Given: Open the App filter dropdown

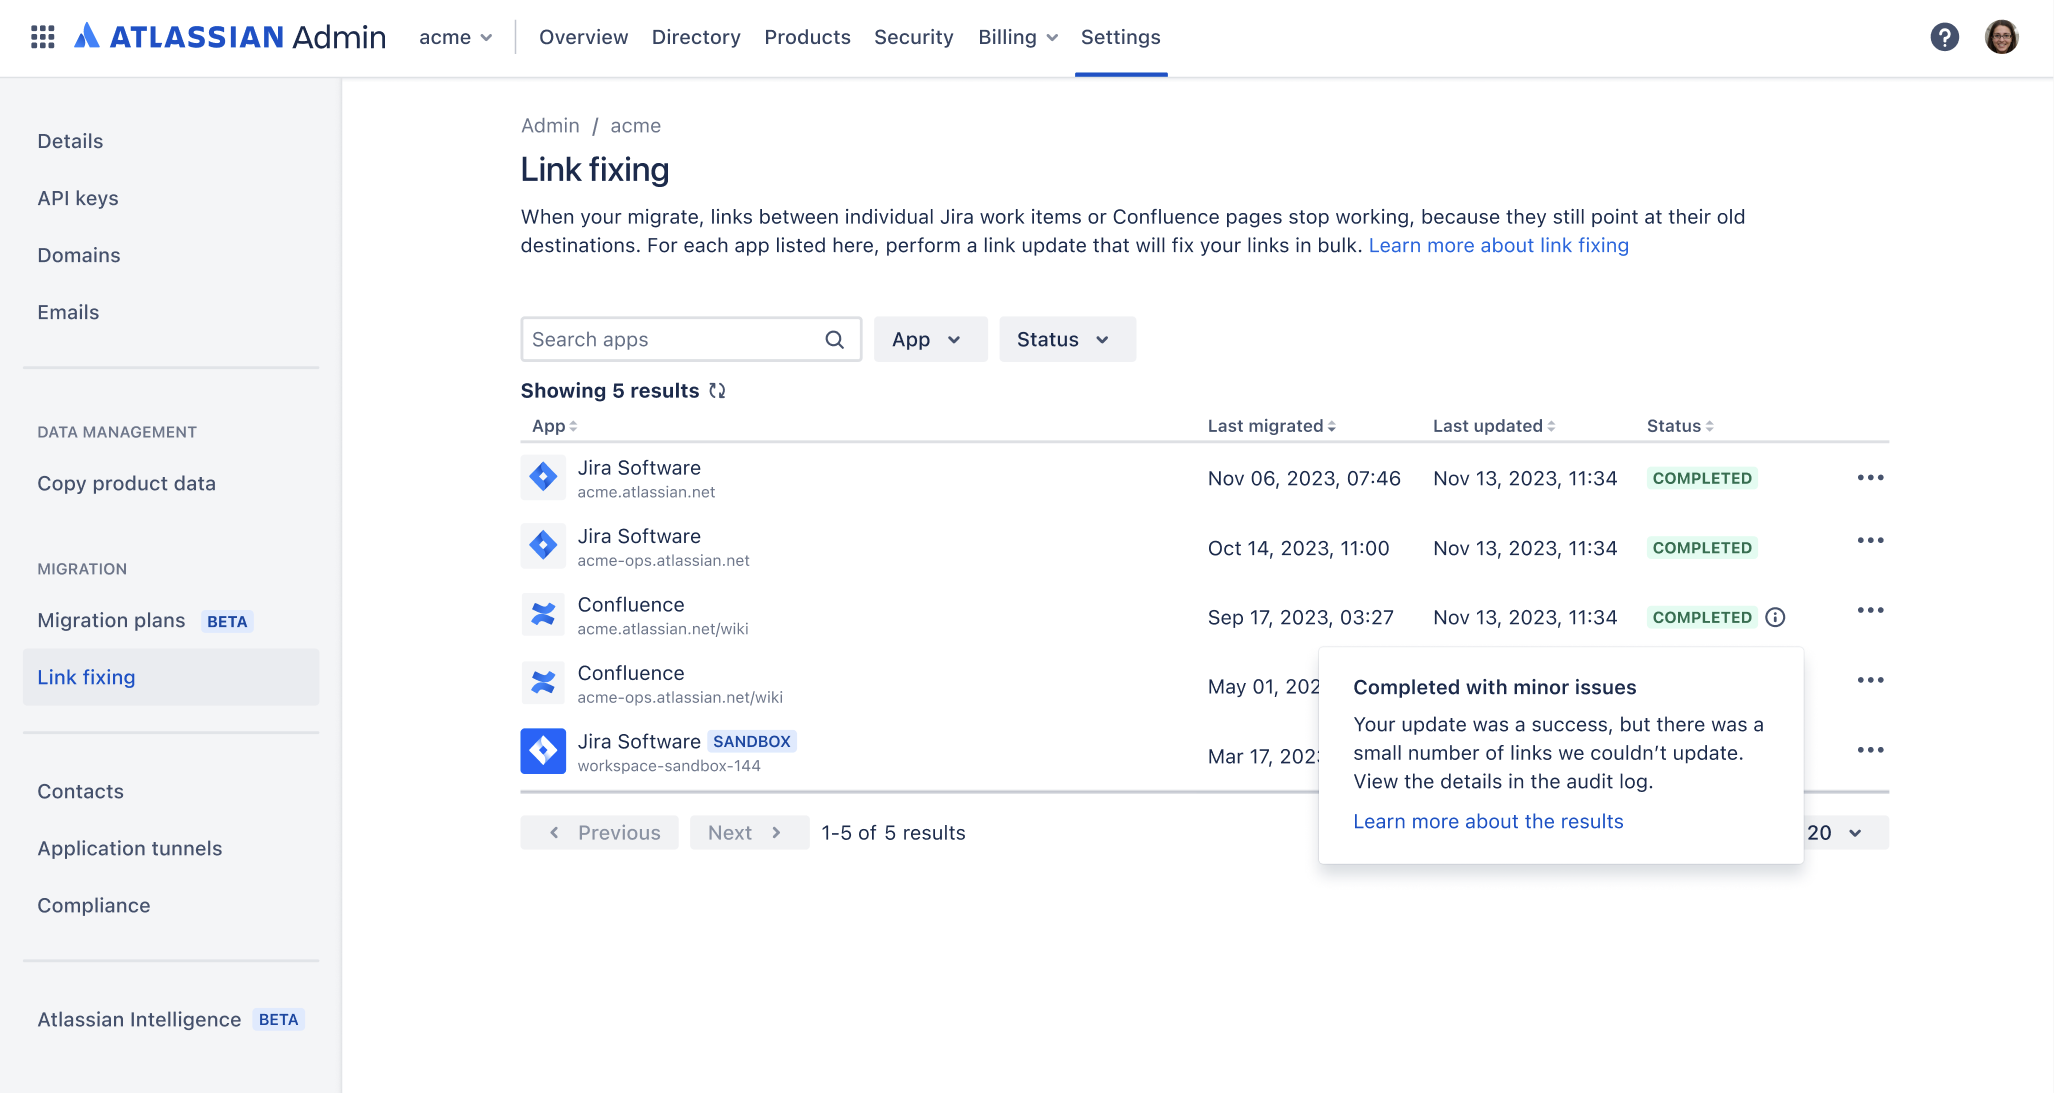Looking at the screenshot, I should coord(930,339).
